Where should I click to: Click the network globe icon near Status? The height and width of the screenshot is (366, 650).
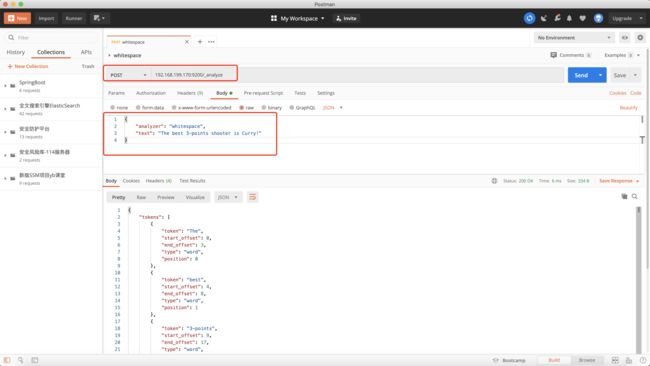(494, 181)
